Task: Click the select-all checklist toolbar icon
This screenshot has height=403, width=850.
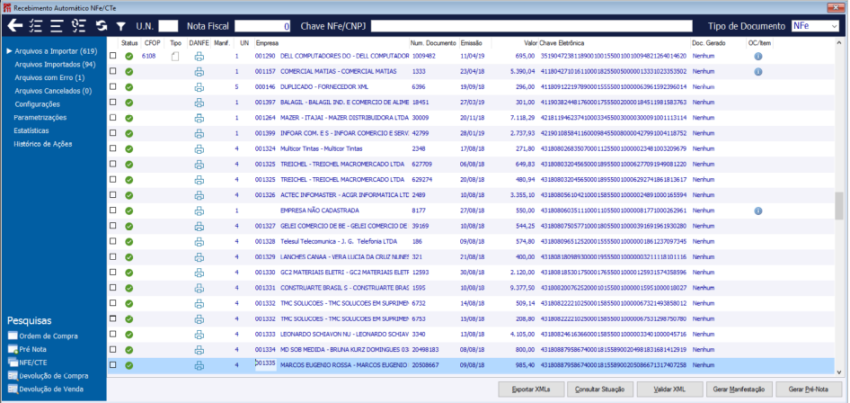Action: (x=35, y=25)
